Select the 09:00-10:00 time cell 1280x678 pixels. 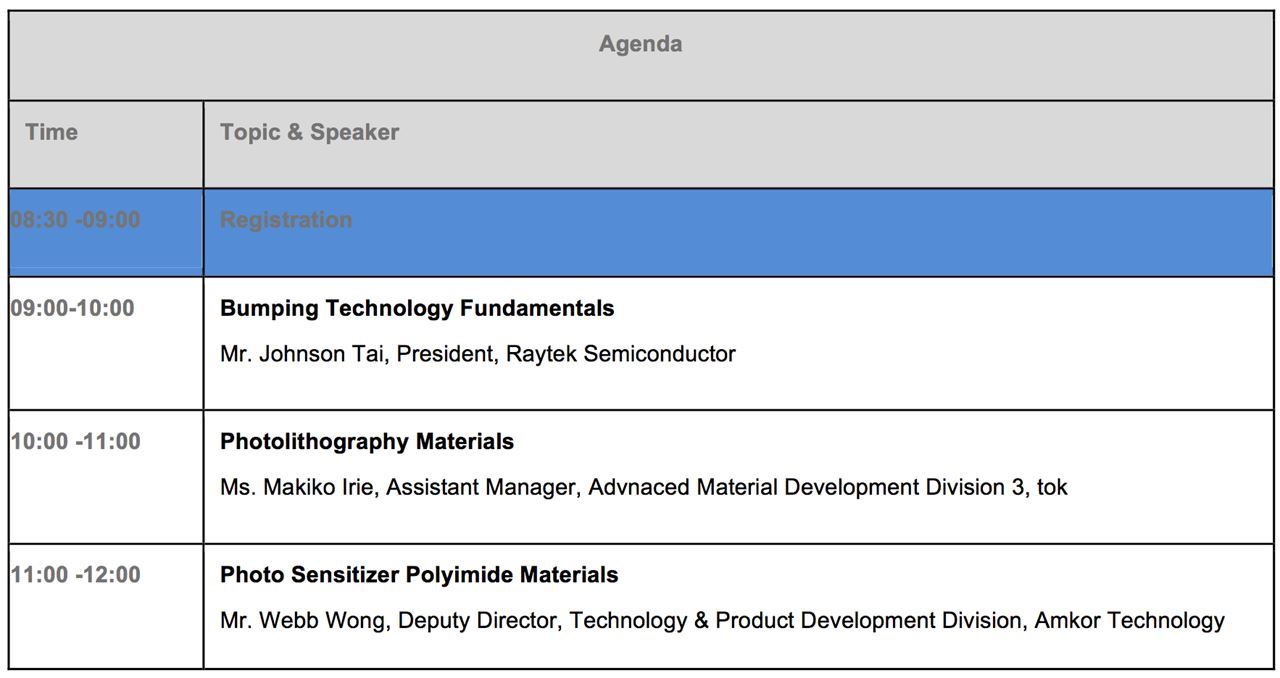(73, 308)
